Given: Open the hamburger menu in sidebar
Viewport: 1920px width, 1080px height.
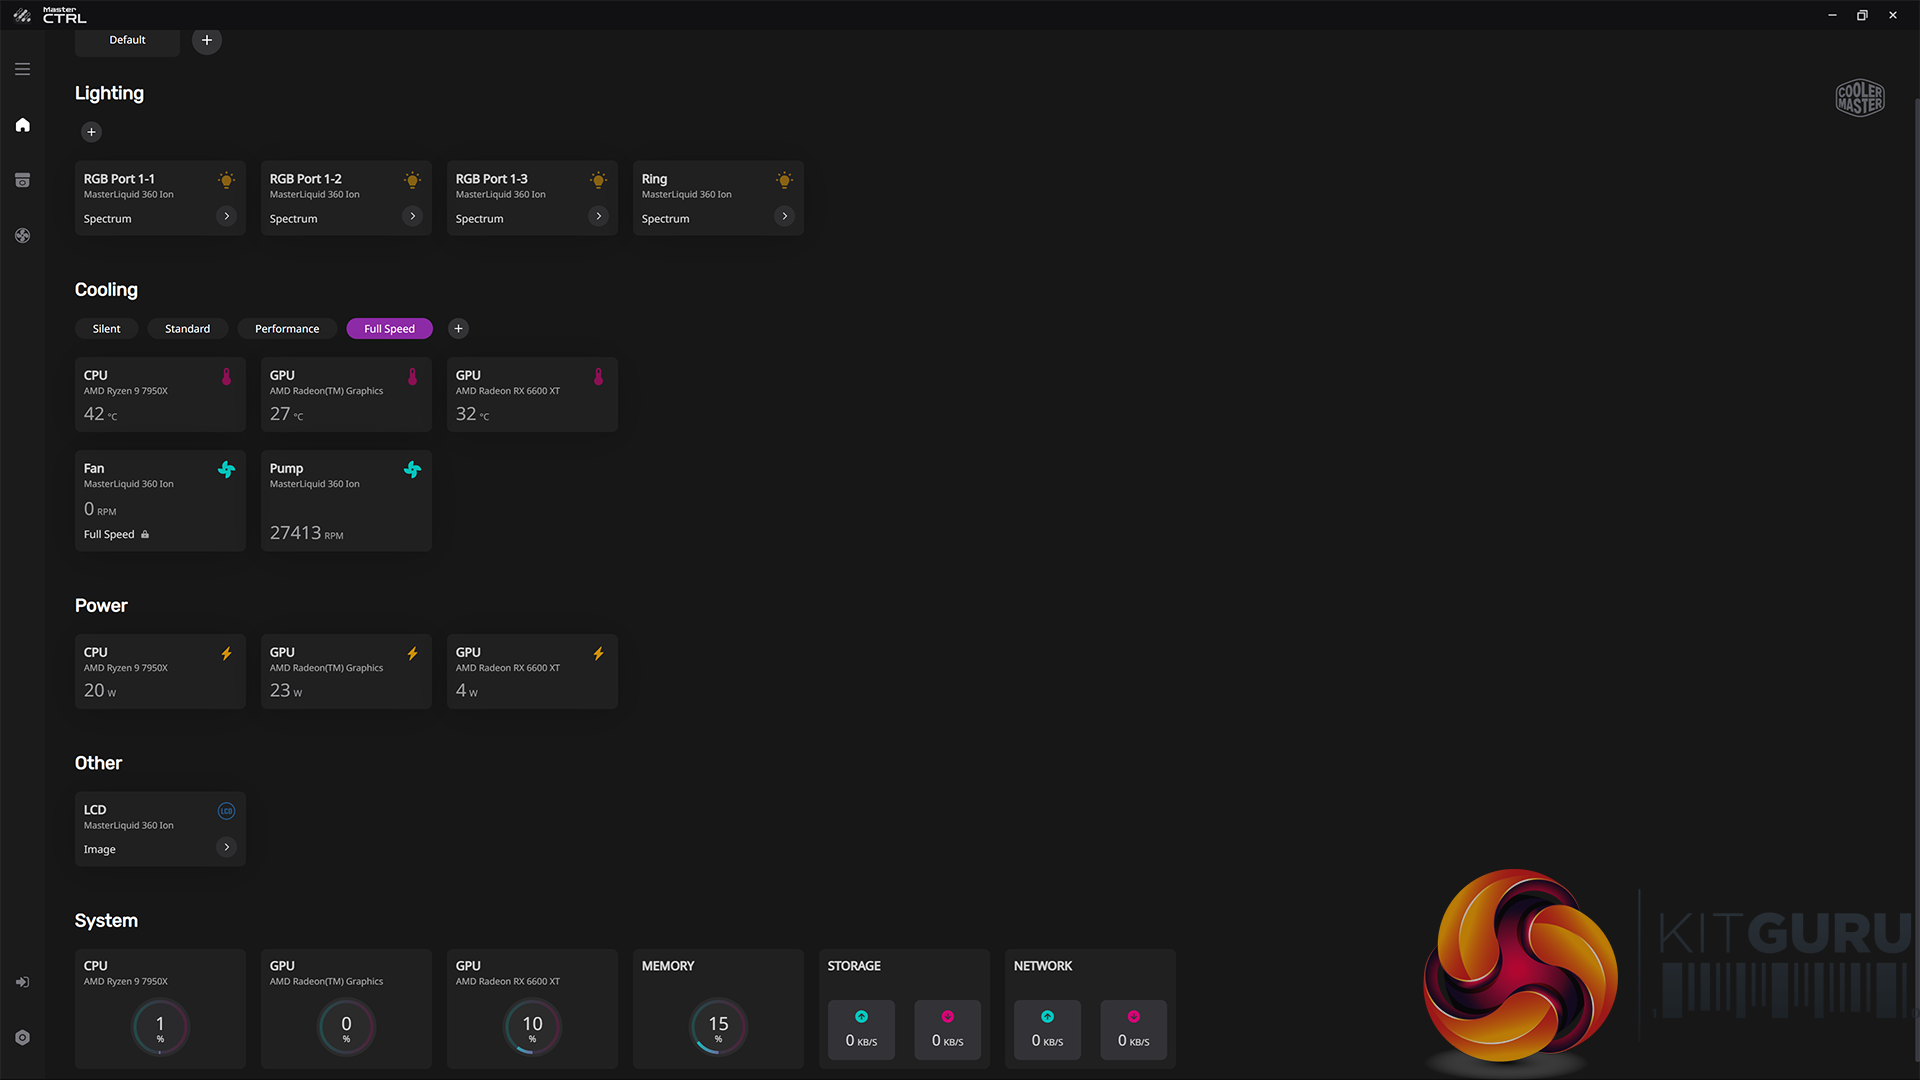Looking at the screenshot, I should [x=22, y=69].
